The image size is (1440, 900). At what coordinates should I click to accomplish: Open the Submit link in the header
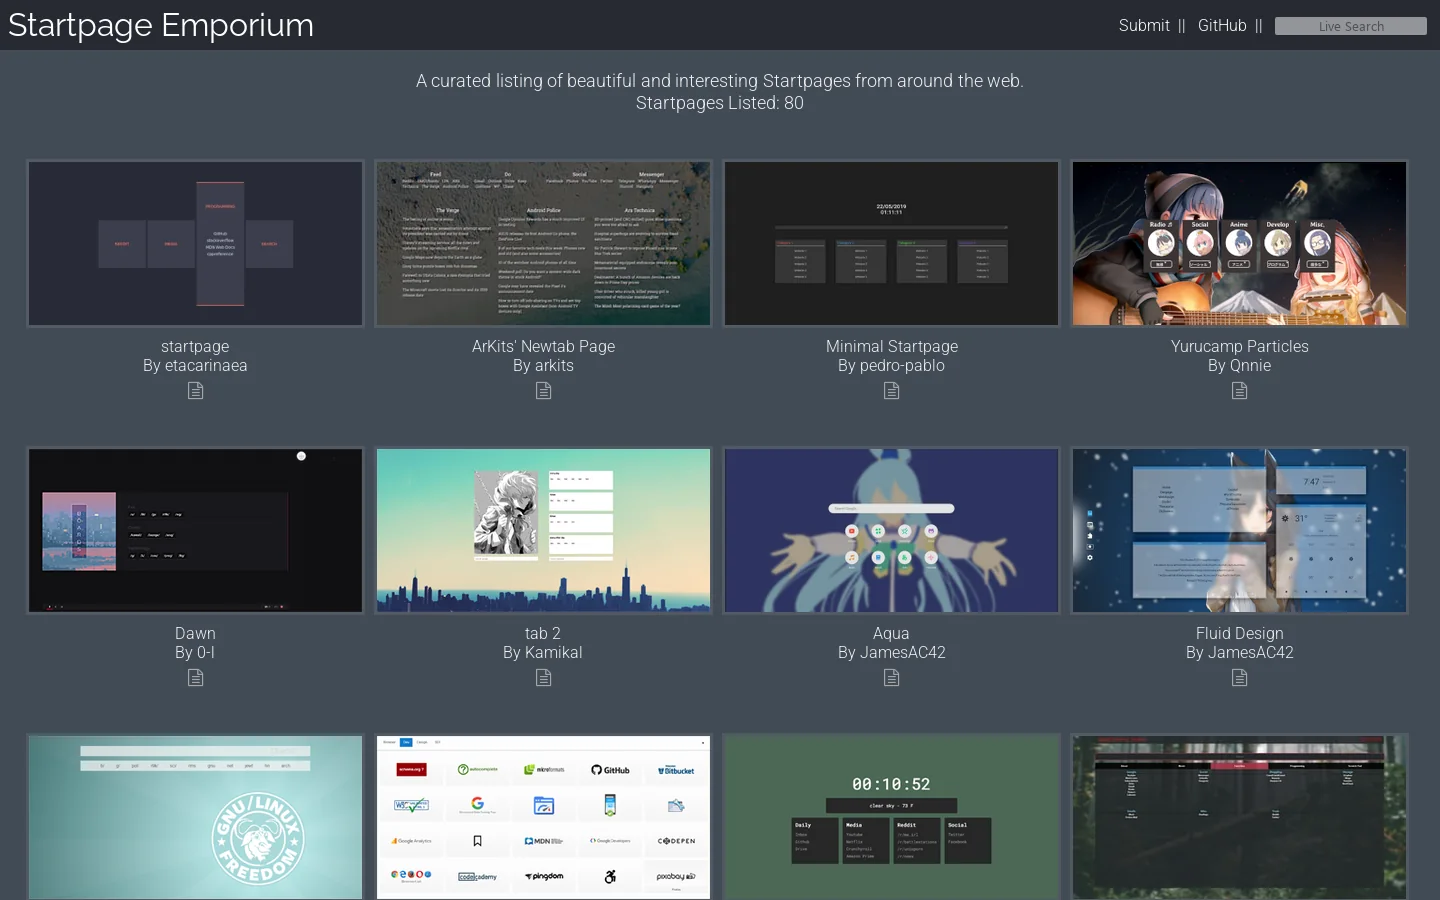[1144, 25]
